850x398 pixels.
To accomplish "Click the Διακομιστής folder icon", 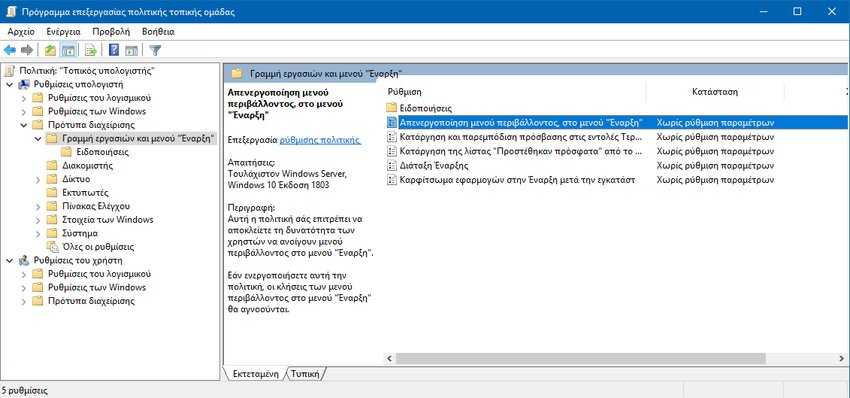I will coord(52,165).
